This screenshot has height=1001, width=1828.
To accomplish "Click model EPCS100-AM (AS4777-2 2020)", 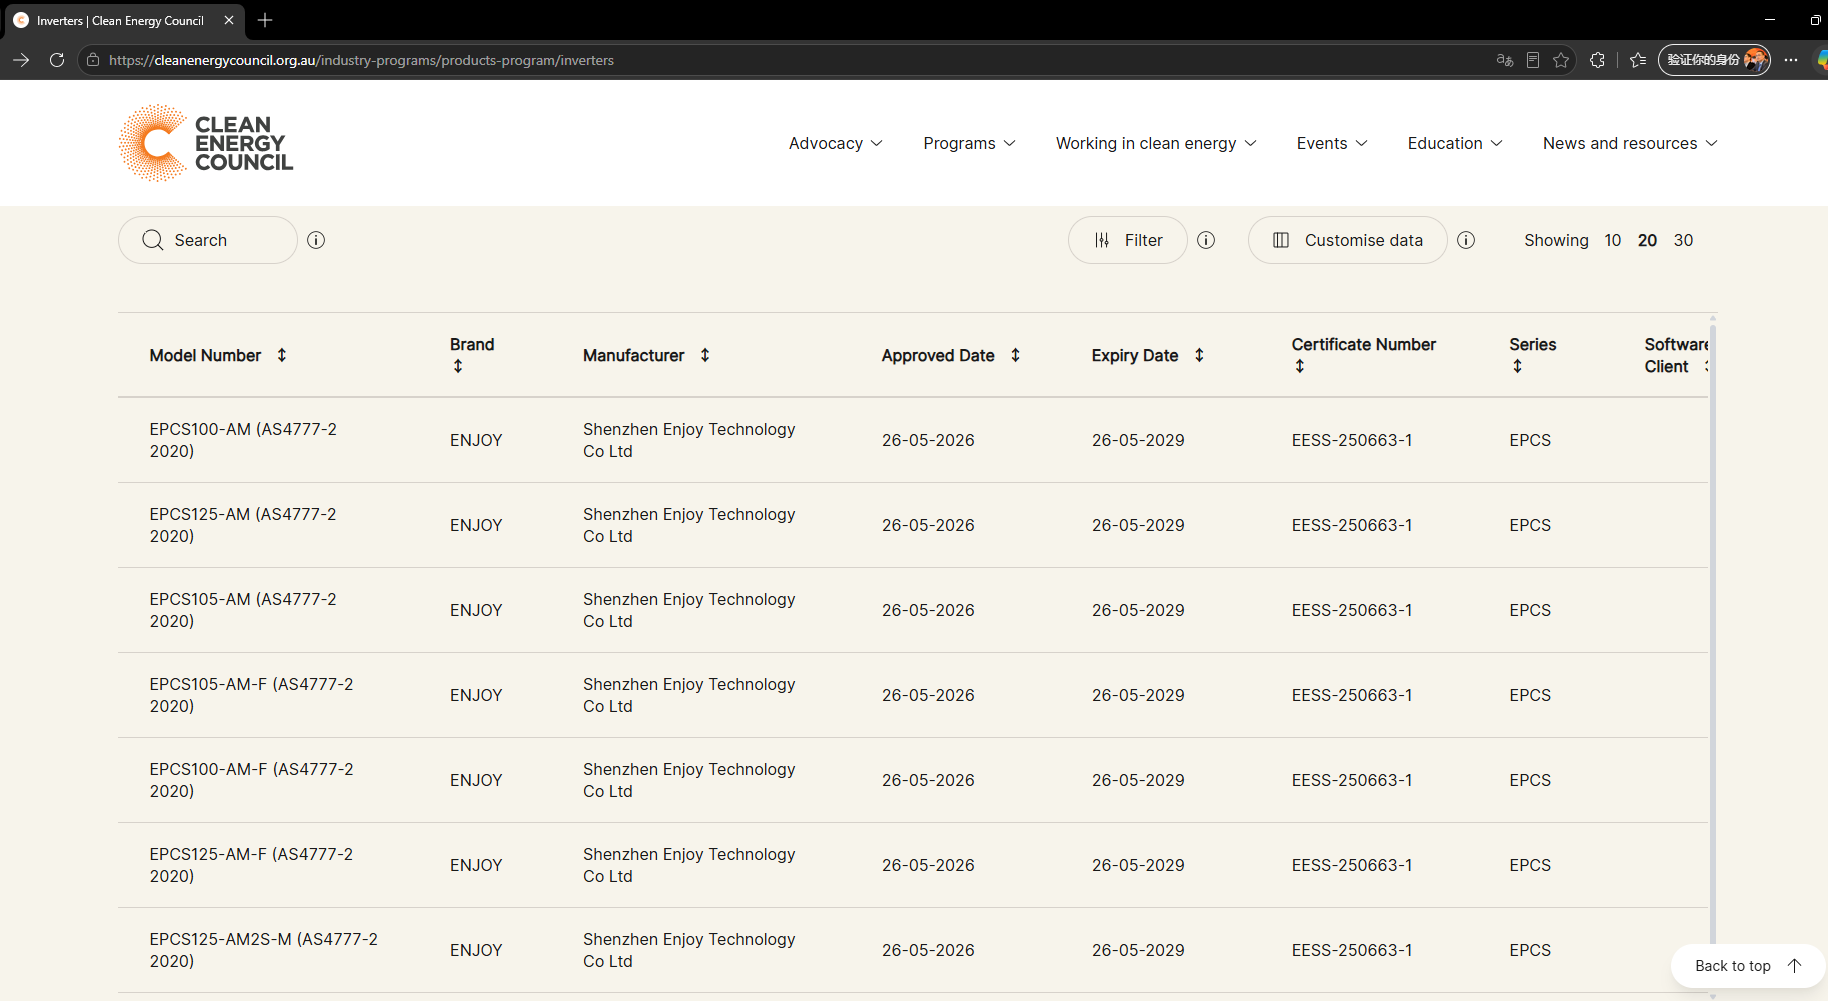I will point(243,440).
